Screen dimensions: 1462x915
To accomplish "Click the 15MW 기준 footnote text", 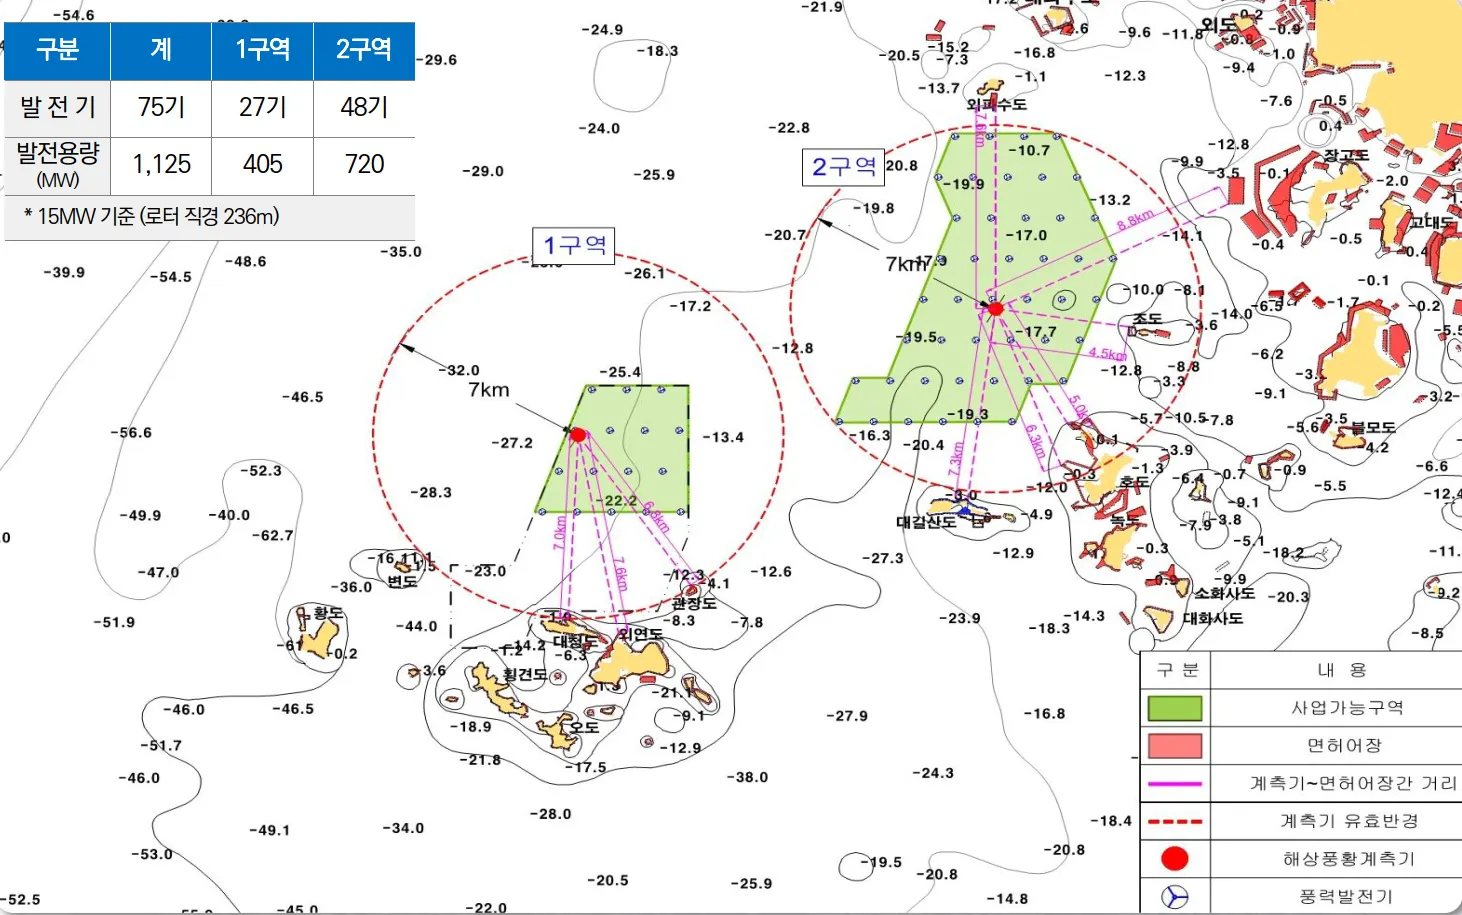I will coord(152,216).
